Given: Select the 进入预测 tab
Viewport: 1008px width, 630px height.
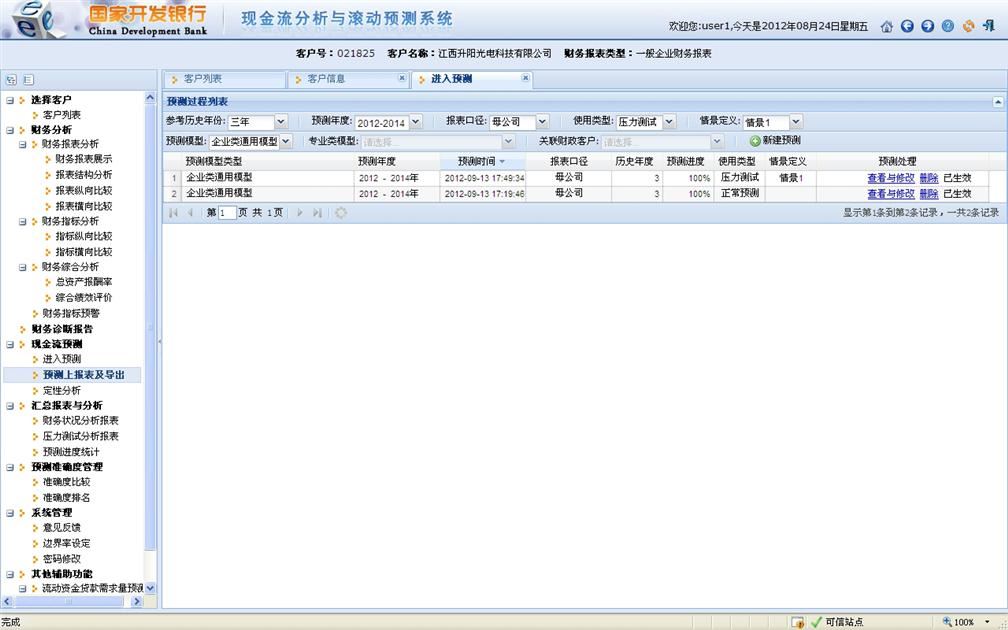Looking at the screenshot, I should coord(472,79).
